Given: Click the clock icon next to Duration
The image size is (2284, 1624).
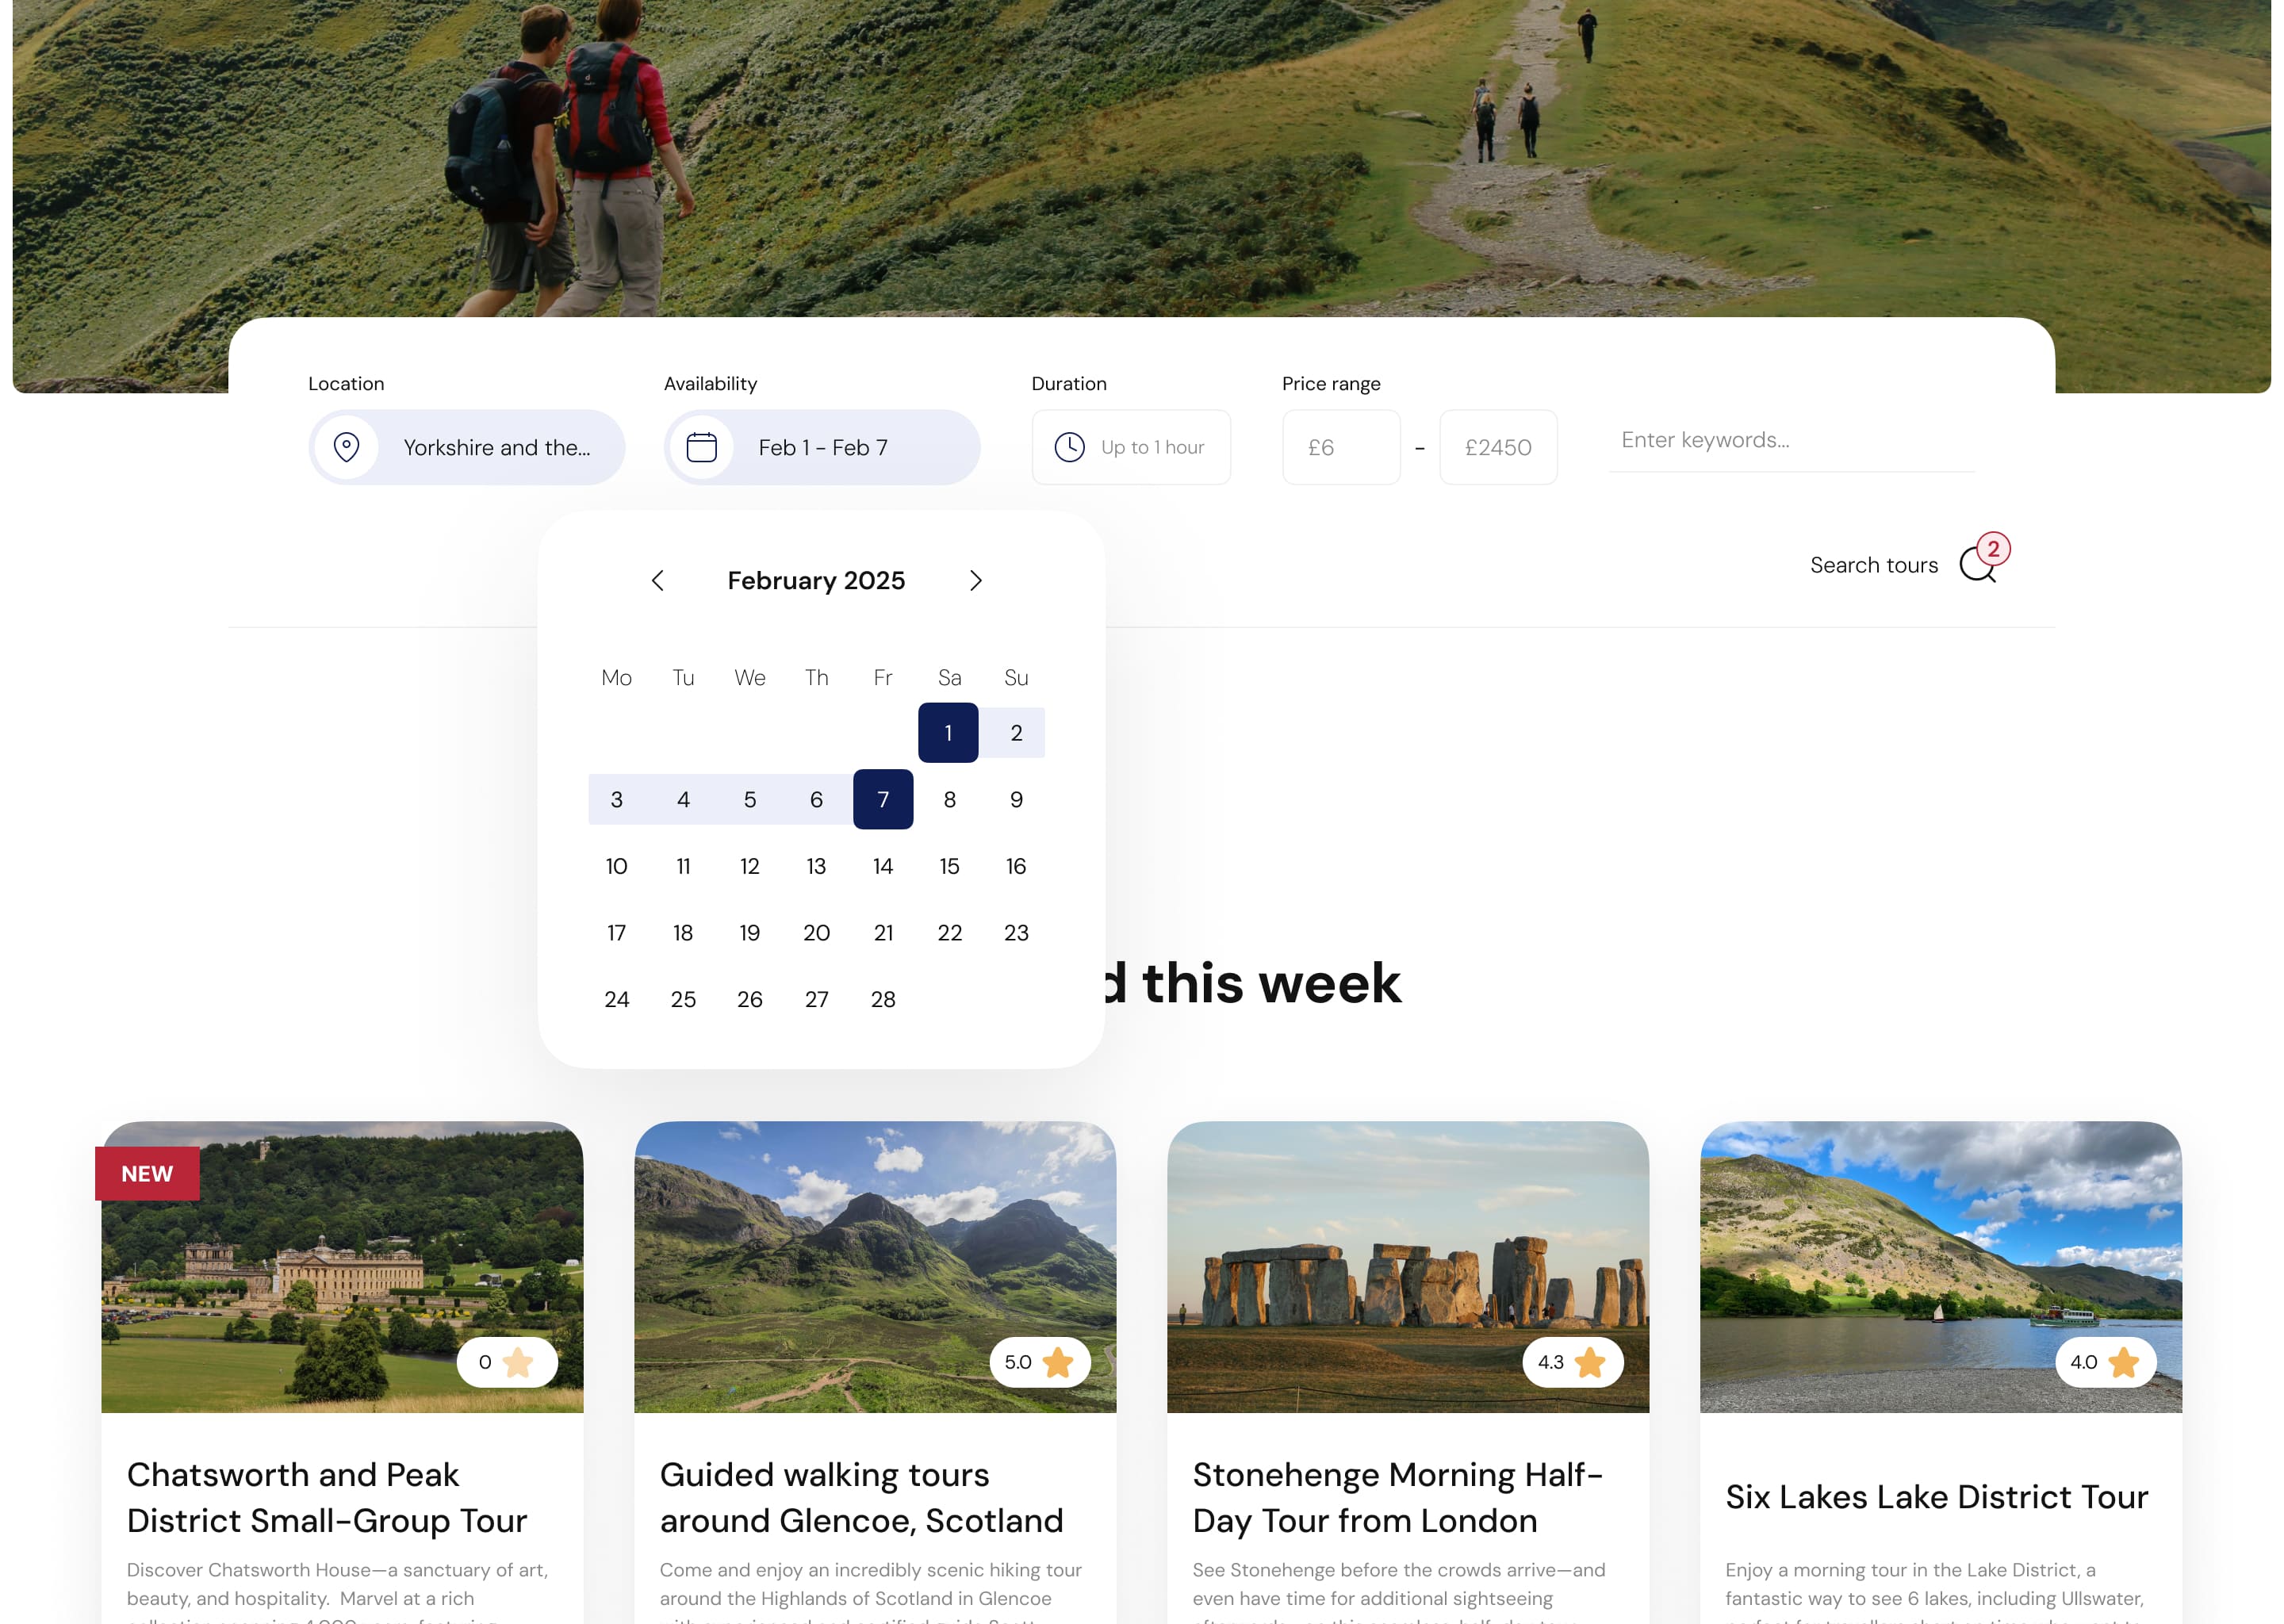Looking at the screenshot, I should [1069, 447].
